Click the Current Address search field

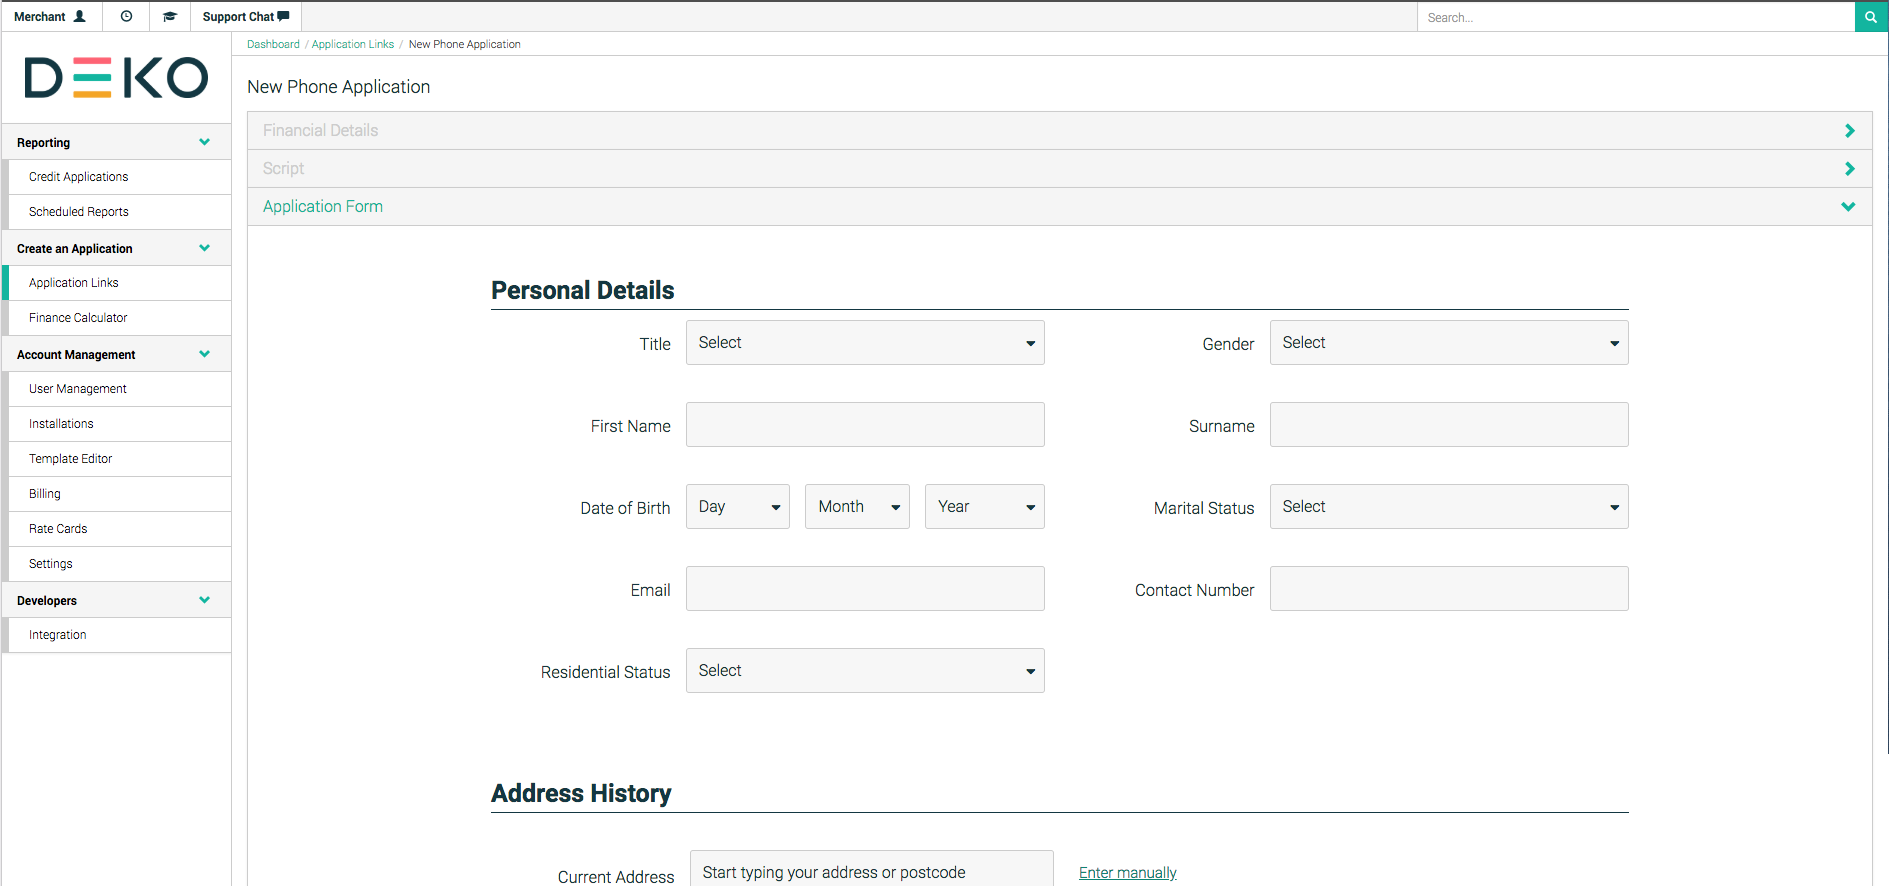(x=872, y=870)
